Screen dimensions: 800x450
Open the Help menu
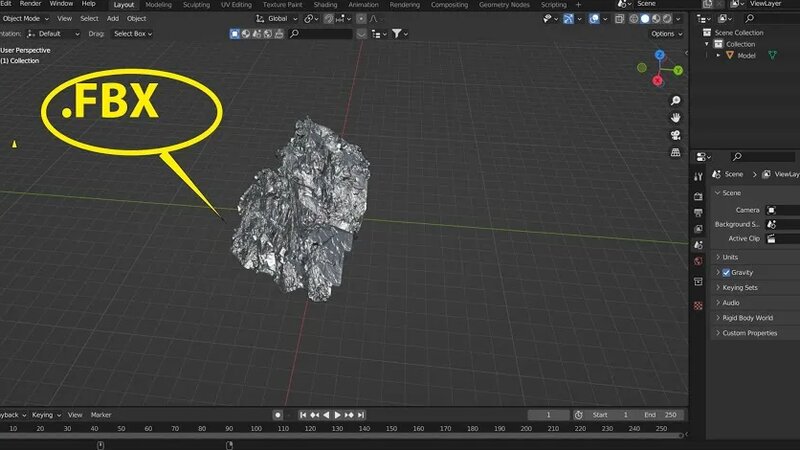click(88, 4)
